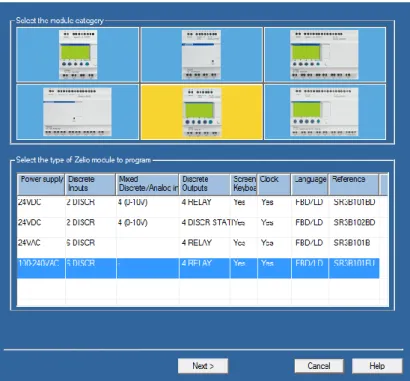The image size is (410, 381).
Task: Click the Language column header
Action: point(310,184)
